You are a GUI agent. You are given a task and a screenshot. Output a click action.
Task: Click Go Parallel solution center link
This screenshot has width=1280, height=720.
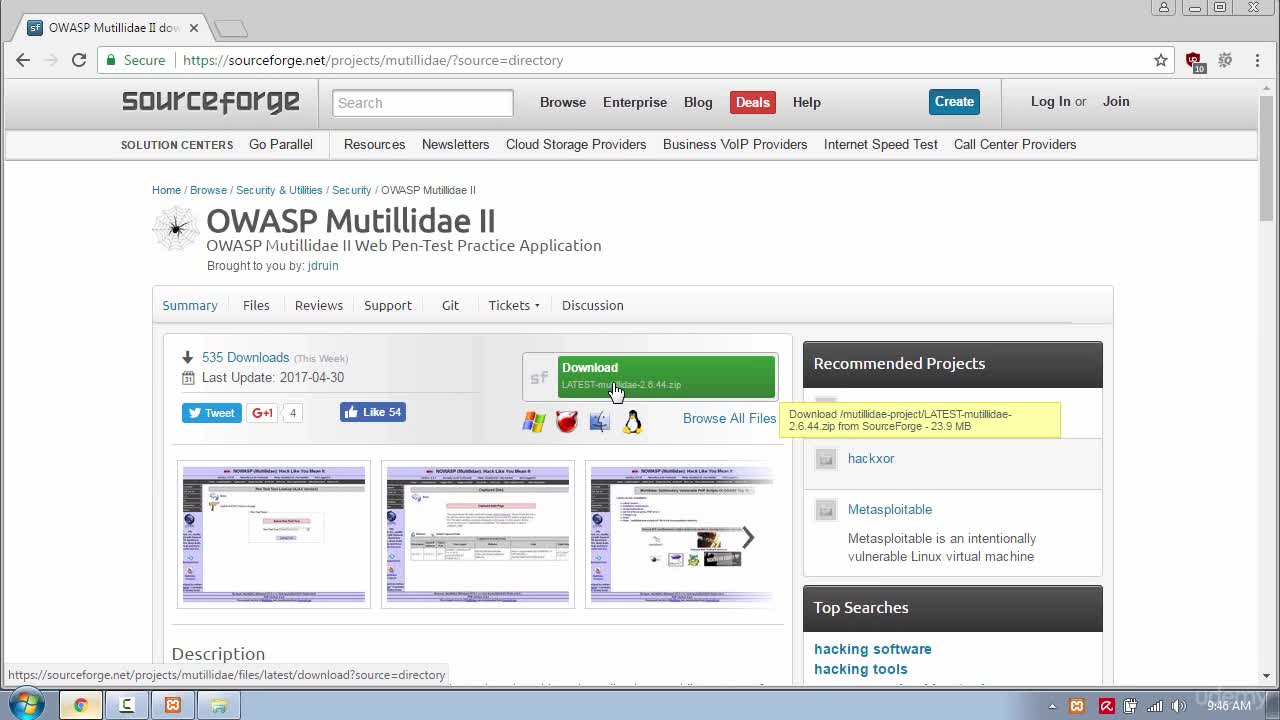point(281,144)
